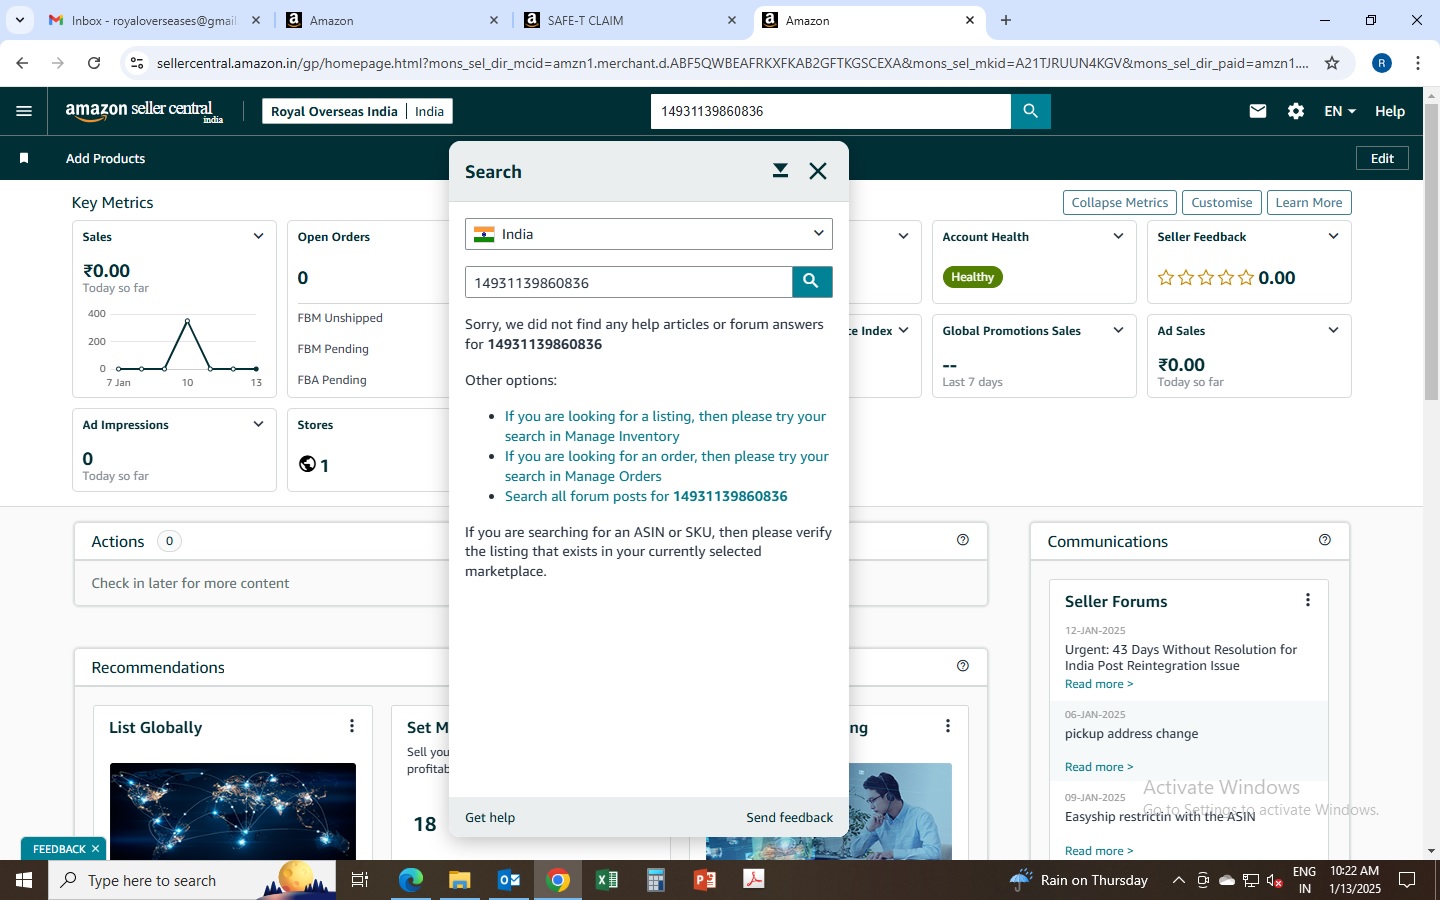Open Outlook from the taskbar
The width and height of the screenshot is (1440, 900).
[x=509, y=880]
